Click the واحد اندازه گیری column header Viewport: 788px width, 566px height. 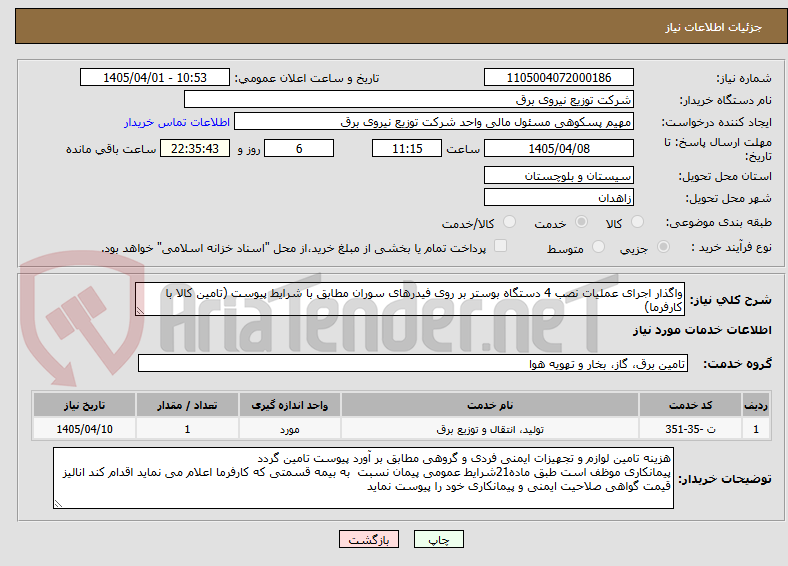pos(290,405)
